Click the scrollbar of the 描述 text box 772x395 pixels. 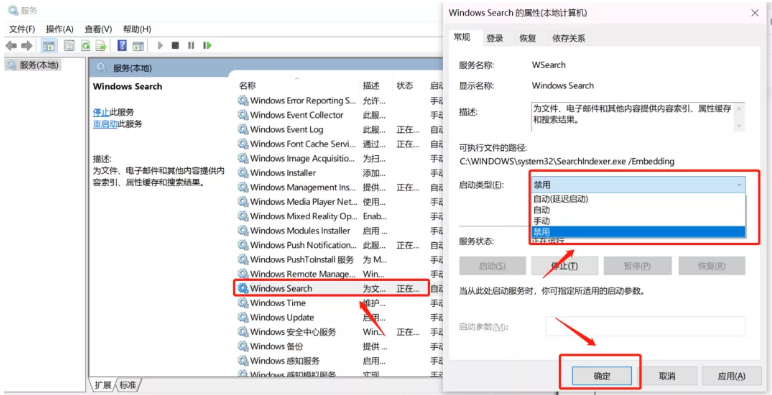tap(739, 117)
